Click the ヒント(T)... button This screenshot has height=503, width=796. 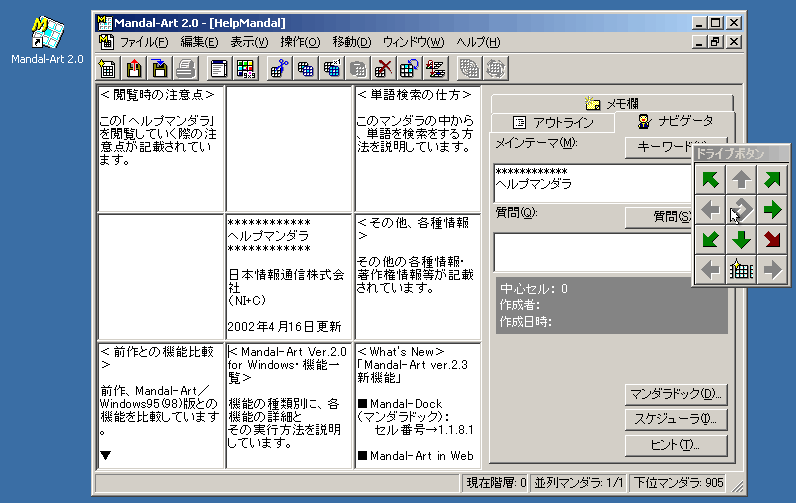tap(676, 445)
